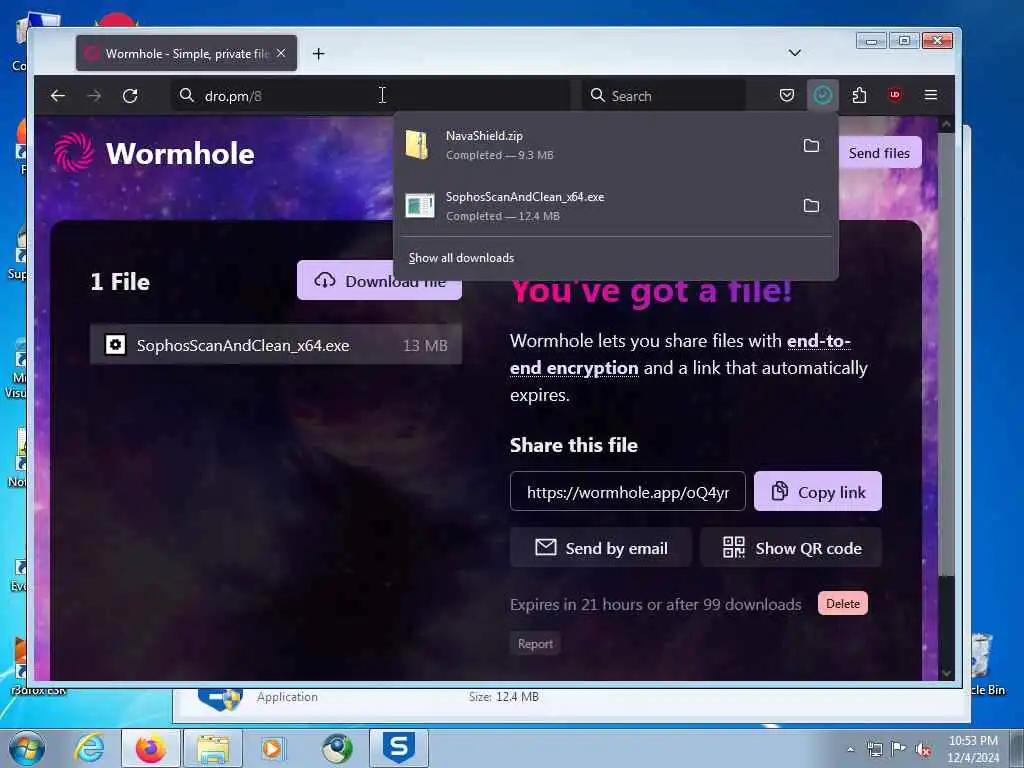Click Show all downloads

click(x=461, y=258)
